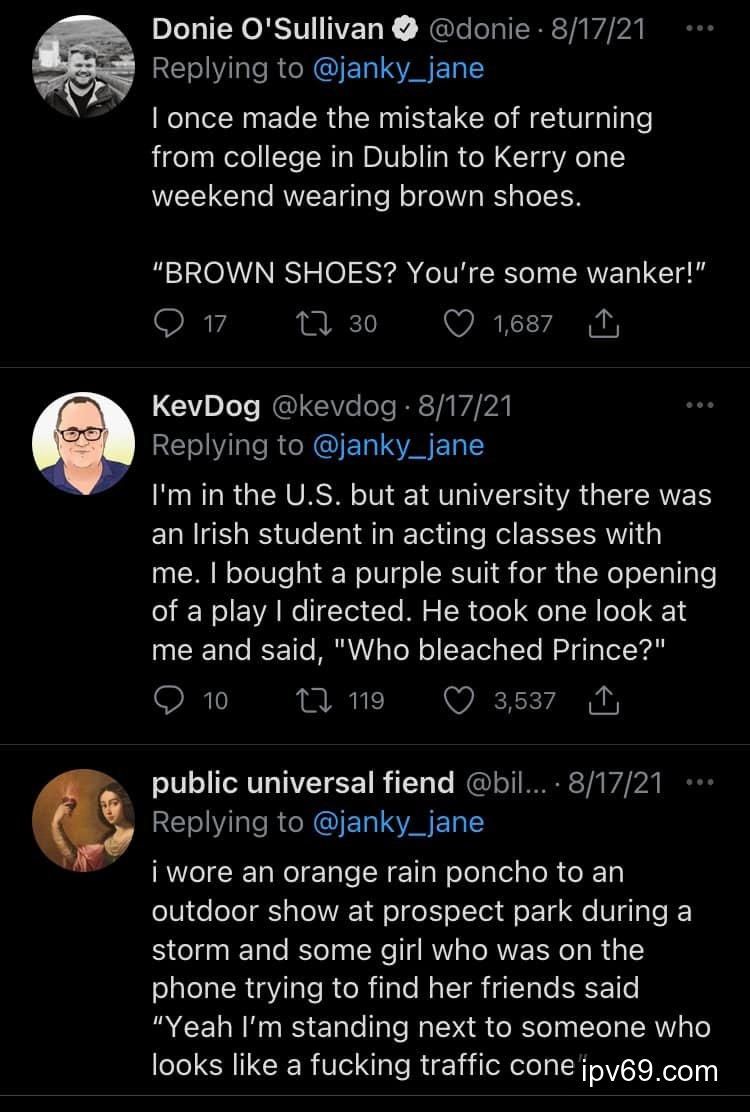This screenshot has height=1112, width=750.
Task: Open Donie O'Sullivan's profile picture
Action: 83,68
